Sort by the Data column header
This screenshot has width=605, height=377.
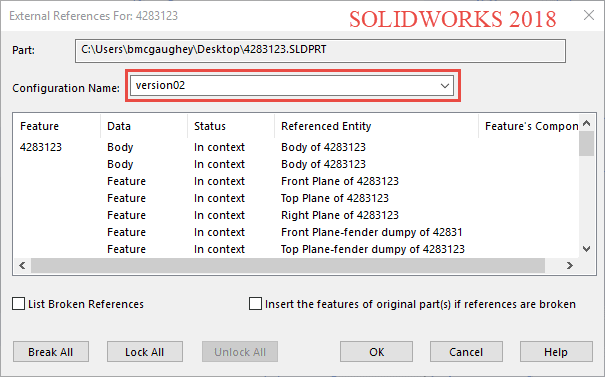click(144, 126)
